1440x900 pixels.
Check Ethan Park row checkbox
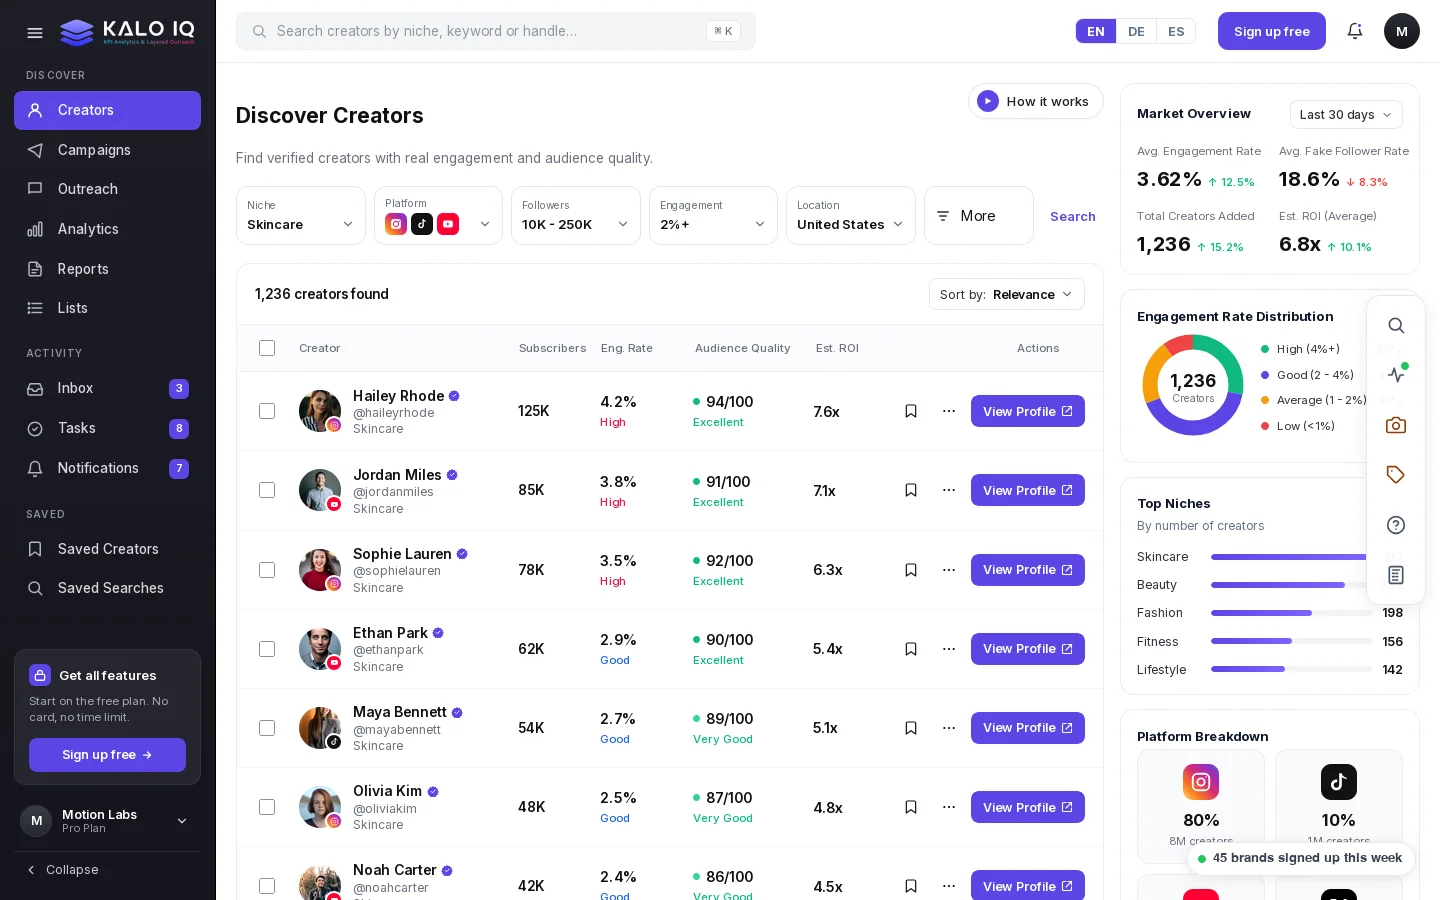click(267, 649)
